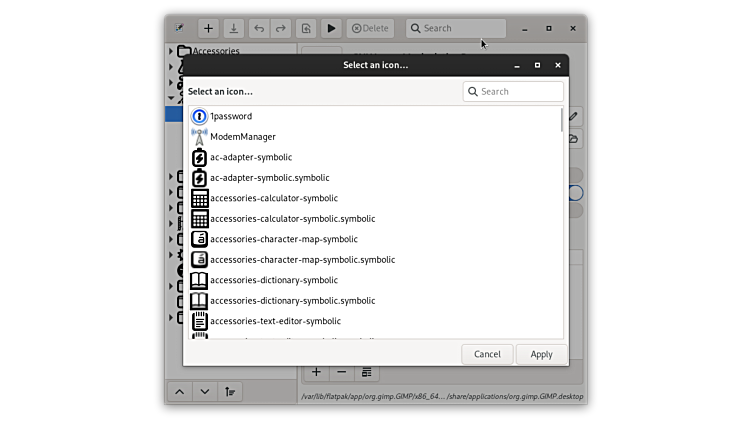752x423 pixels.
Task: Choose the ModemManager icon
Action: [x=242, y=136]
